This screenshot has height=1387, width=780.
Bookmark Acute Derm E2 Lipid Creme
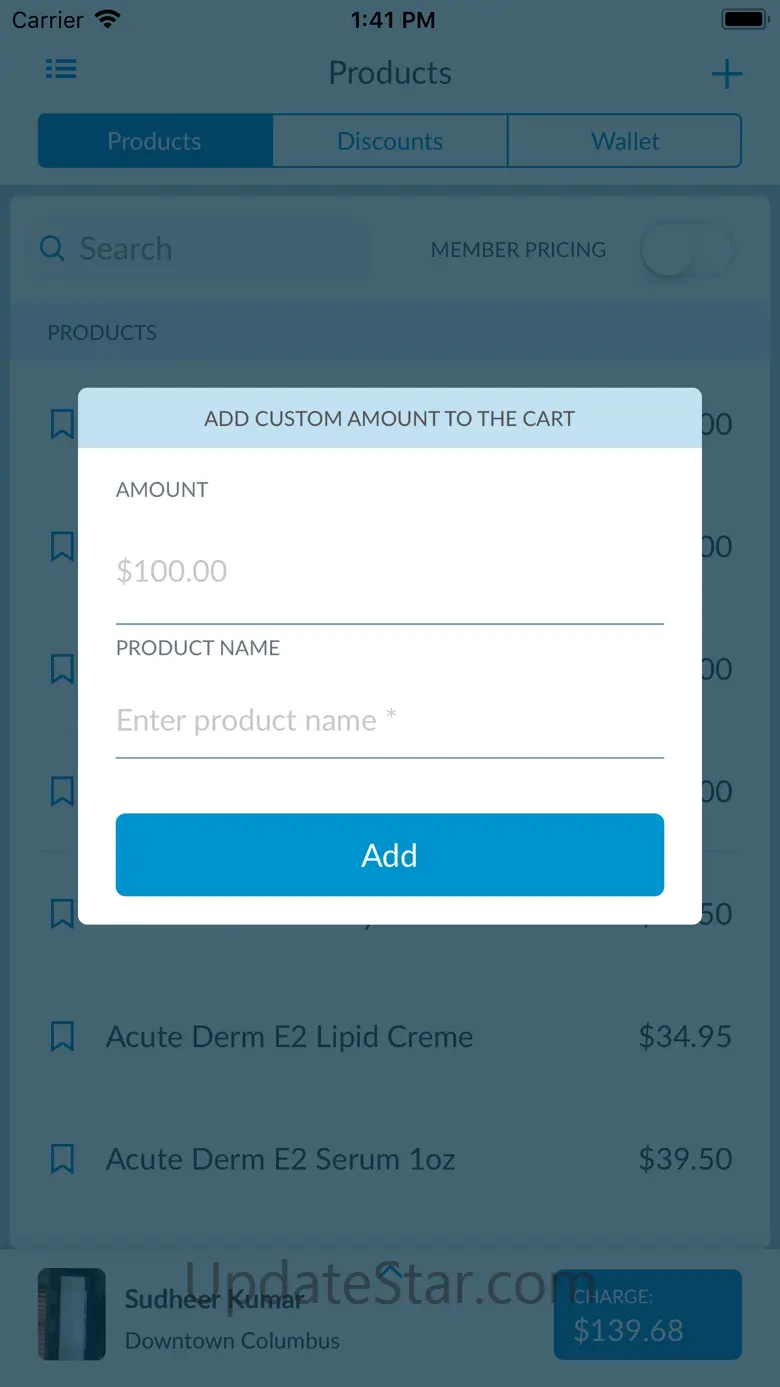(62, 1037)
